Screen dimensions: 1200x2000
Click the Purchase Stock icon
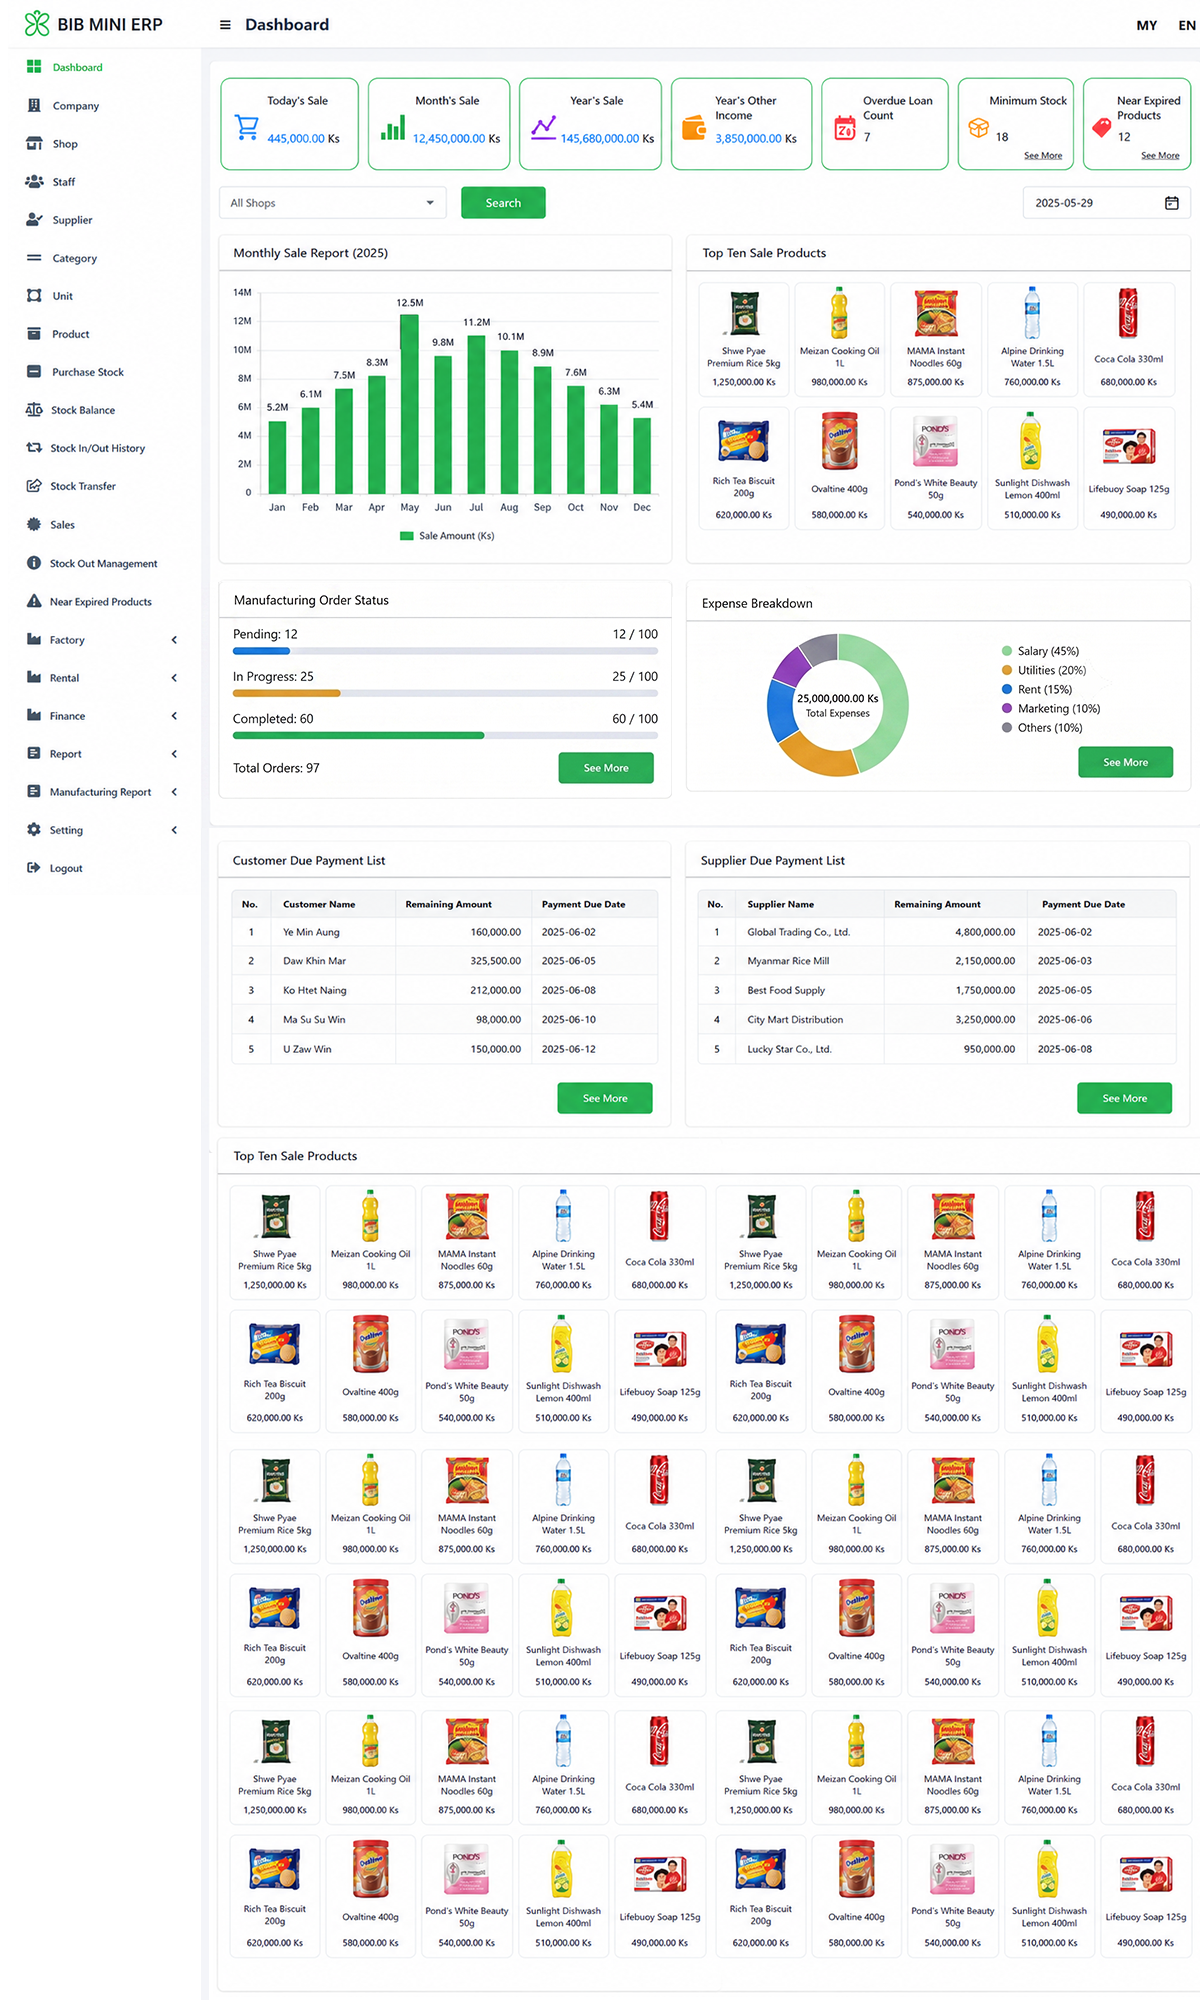[x=34, y=371]
